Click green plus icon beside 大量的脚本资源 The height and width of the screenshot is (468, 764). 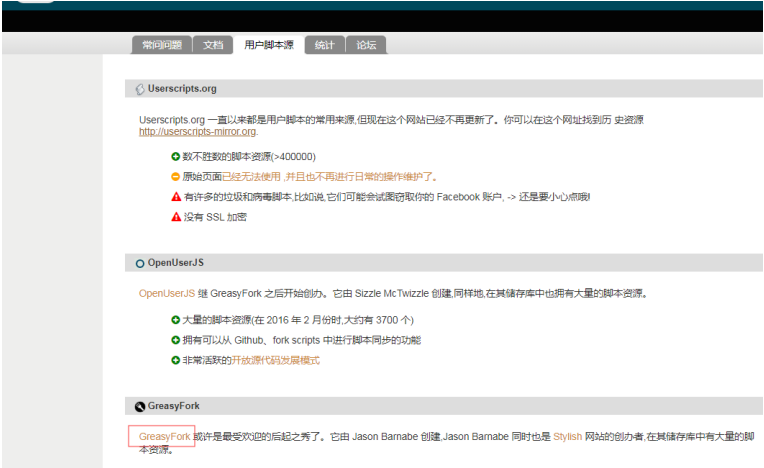(x=175, y=320)
